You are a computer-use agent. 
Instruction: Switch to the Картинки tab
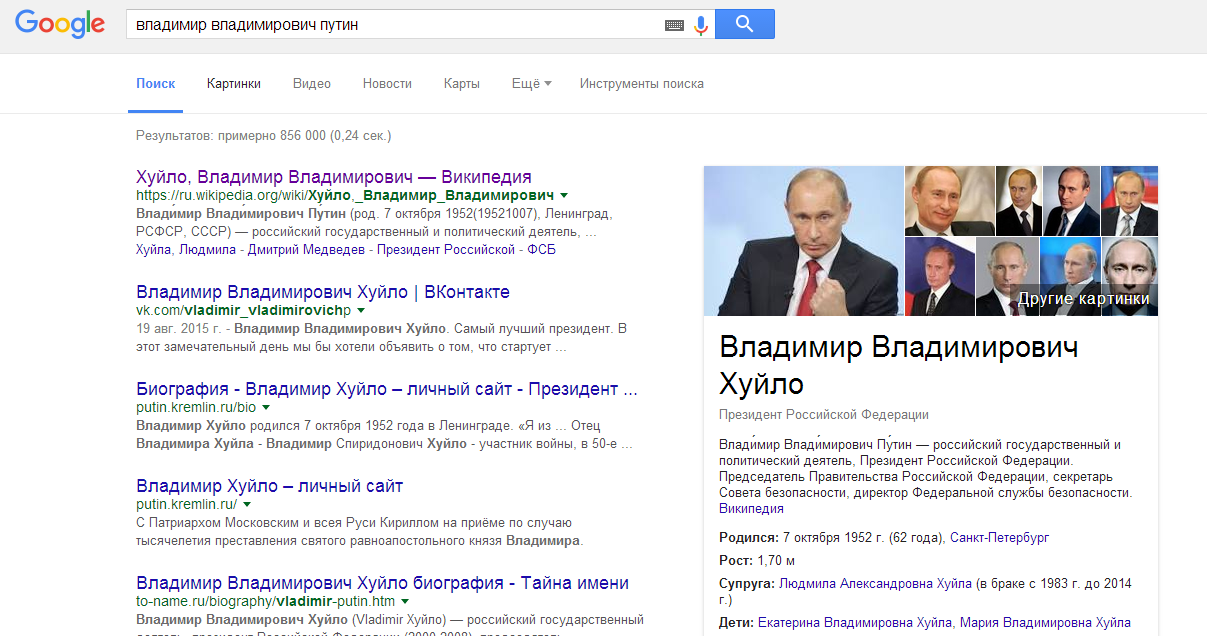click(234, 84)
